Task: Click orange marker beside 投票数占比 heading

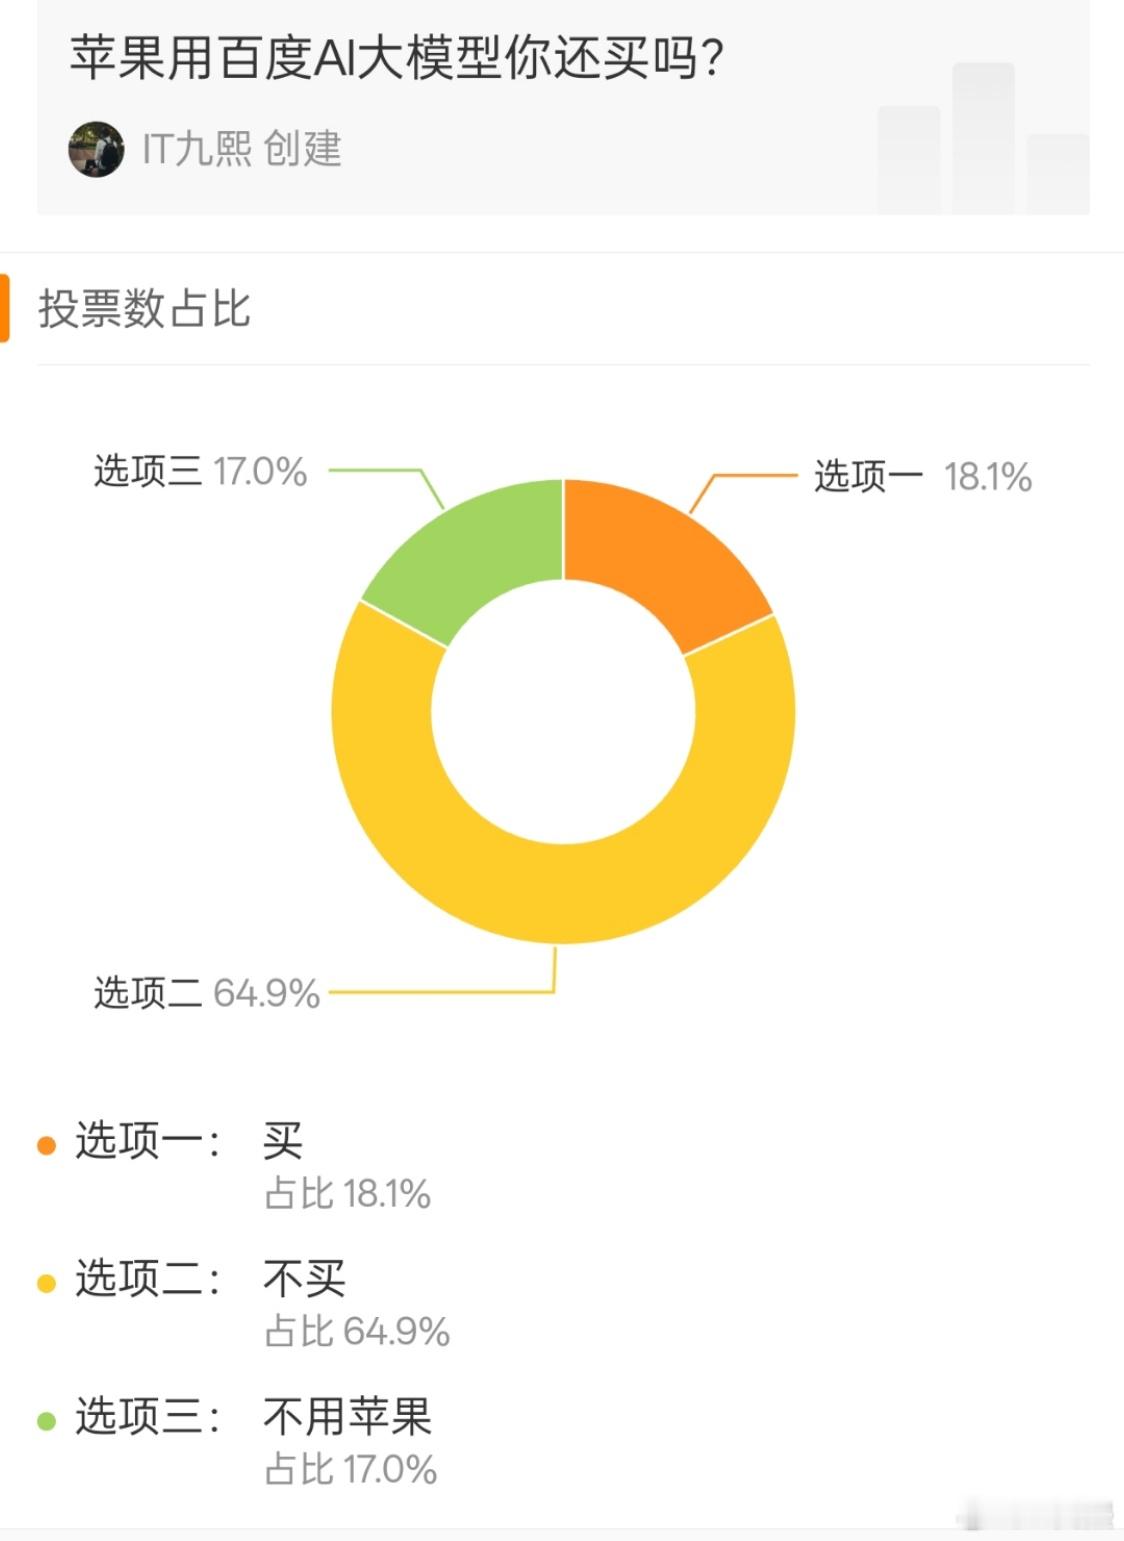Action: click(5, 308)
